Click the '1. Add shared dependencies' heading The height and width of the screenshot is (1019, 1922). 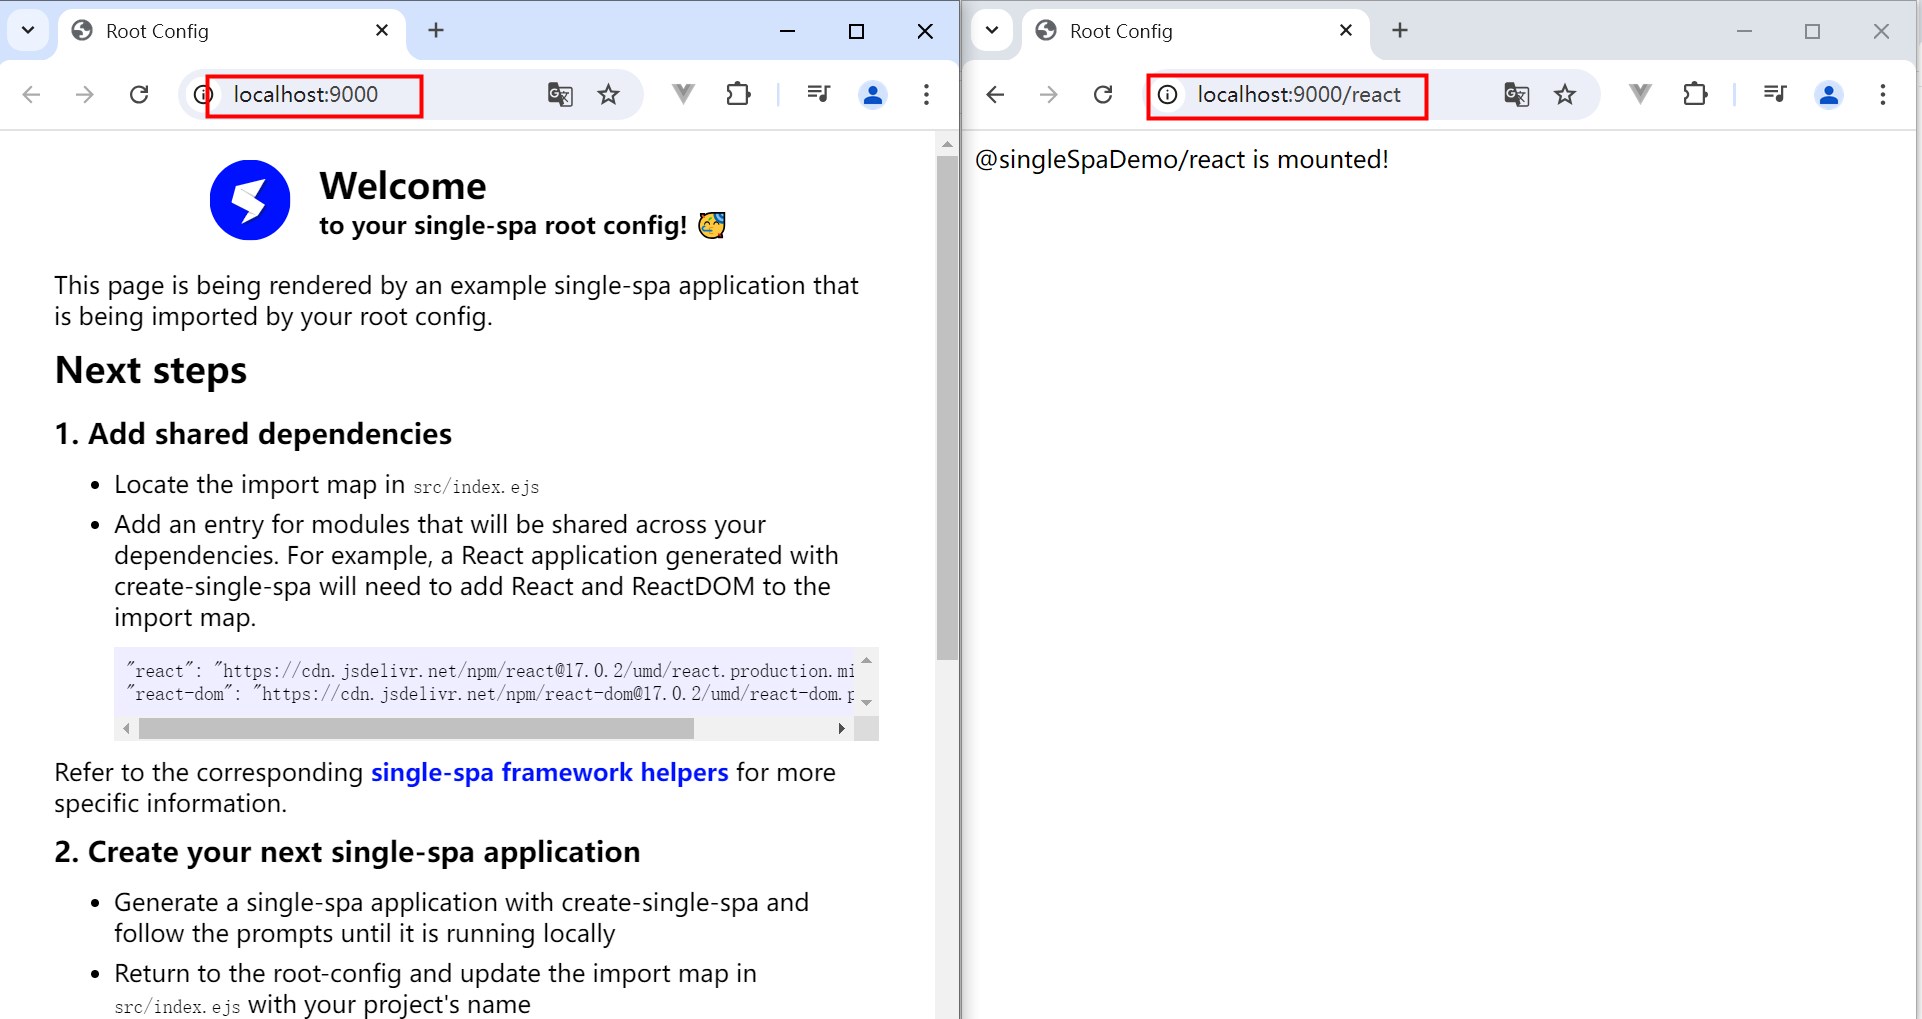[x=253, y=434]
